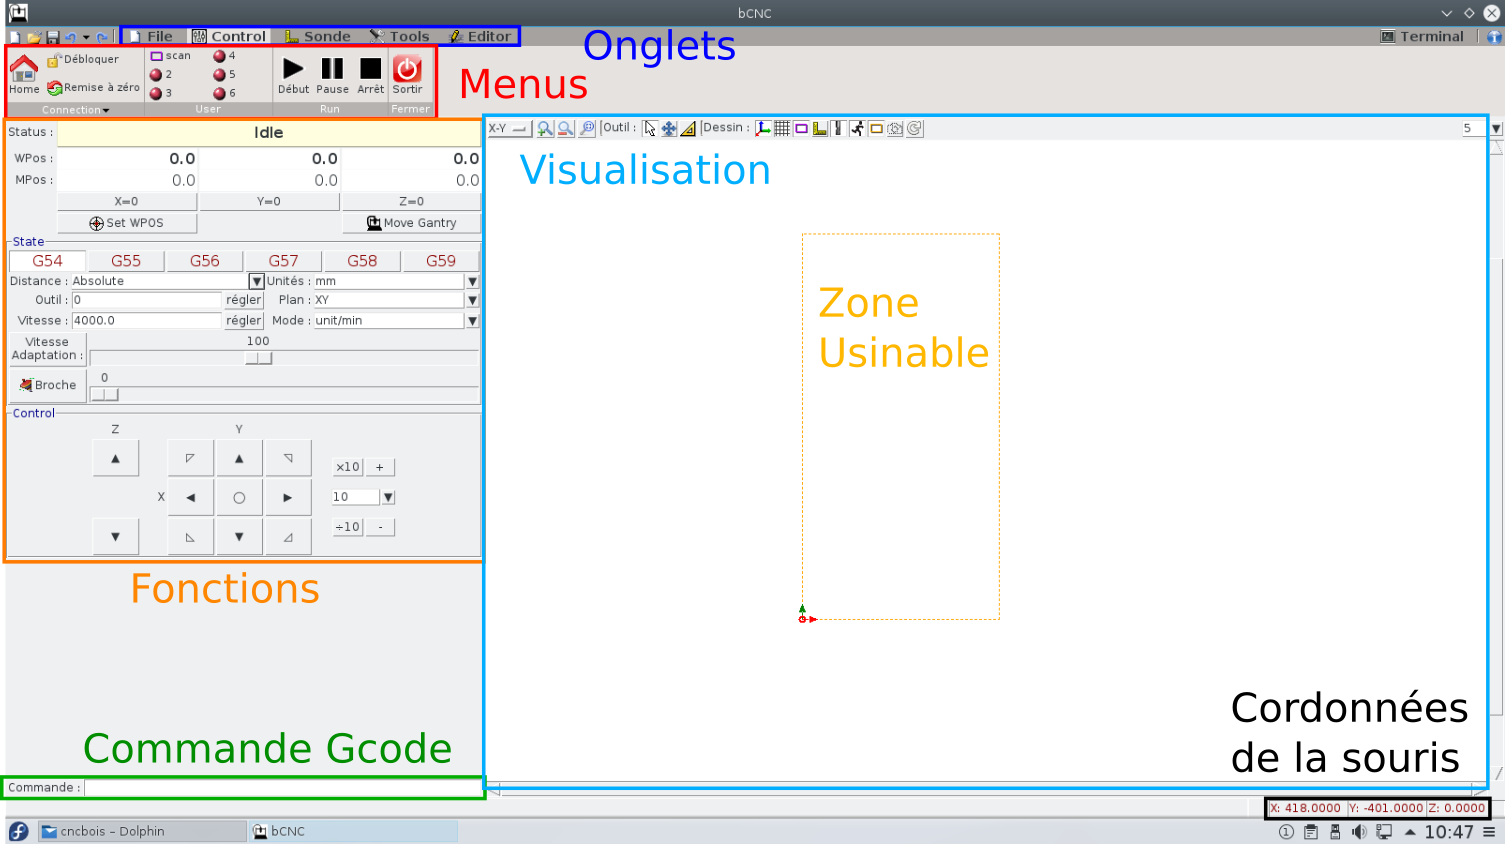Select the G55 coordinate system
The image size is (1505, 844).
pos(126,261)
